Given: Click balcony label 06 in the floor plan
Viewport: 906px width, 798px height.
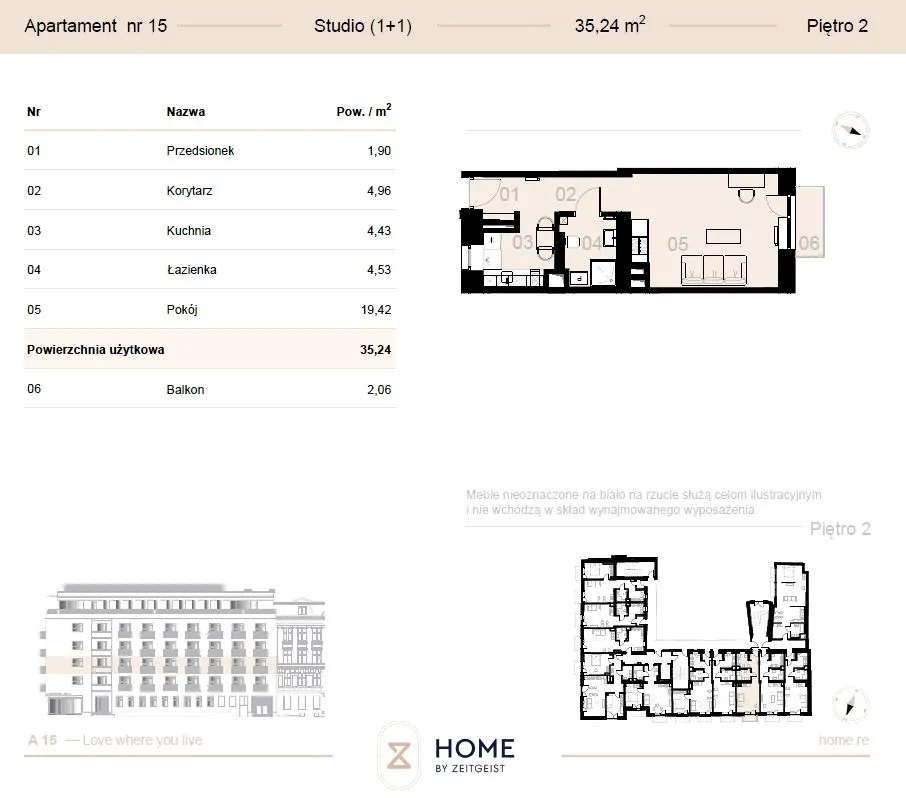Looking at the screenshot, I should (x=809, y=243).
